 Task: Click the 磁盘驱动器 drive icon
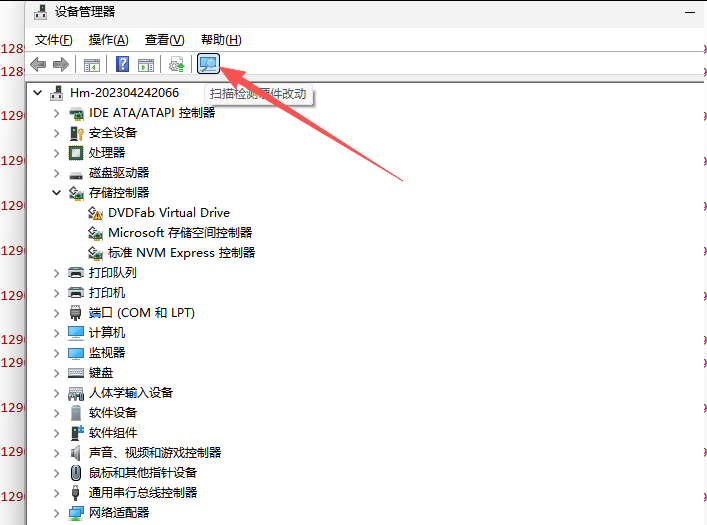[x=76, y=175]
